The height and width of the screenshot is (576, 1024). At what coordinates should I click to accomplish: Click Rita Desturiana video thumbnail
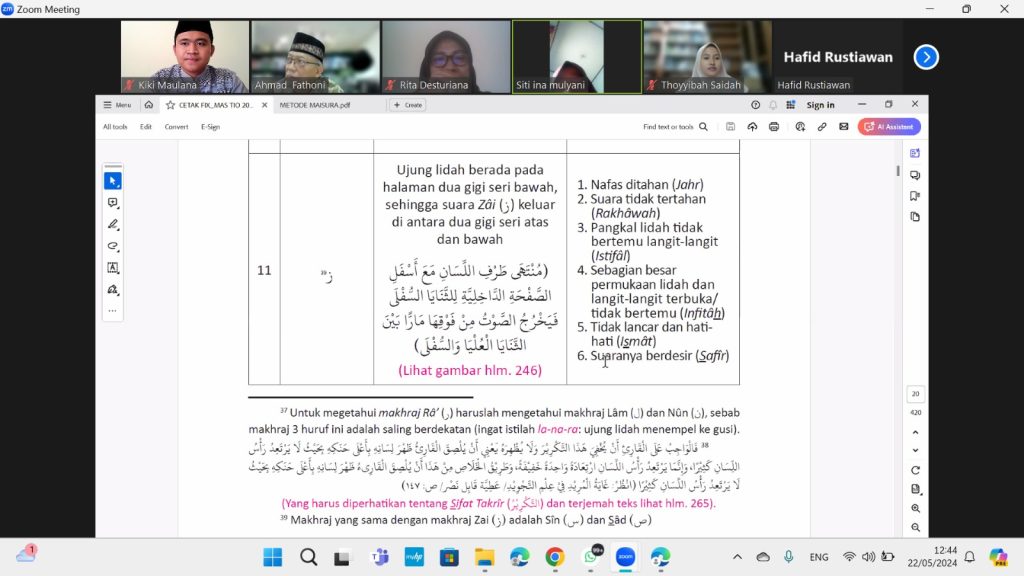point(446,57)
